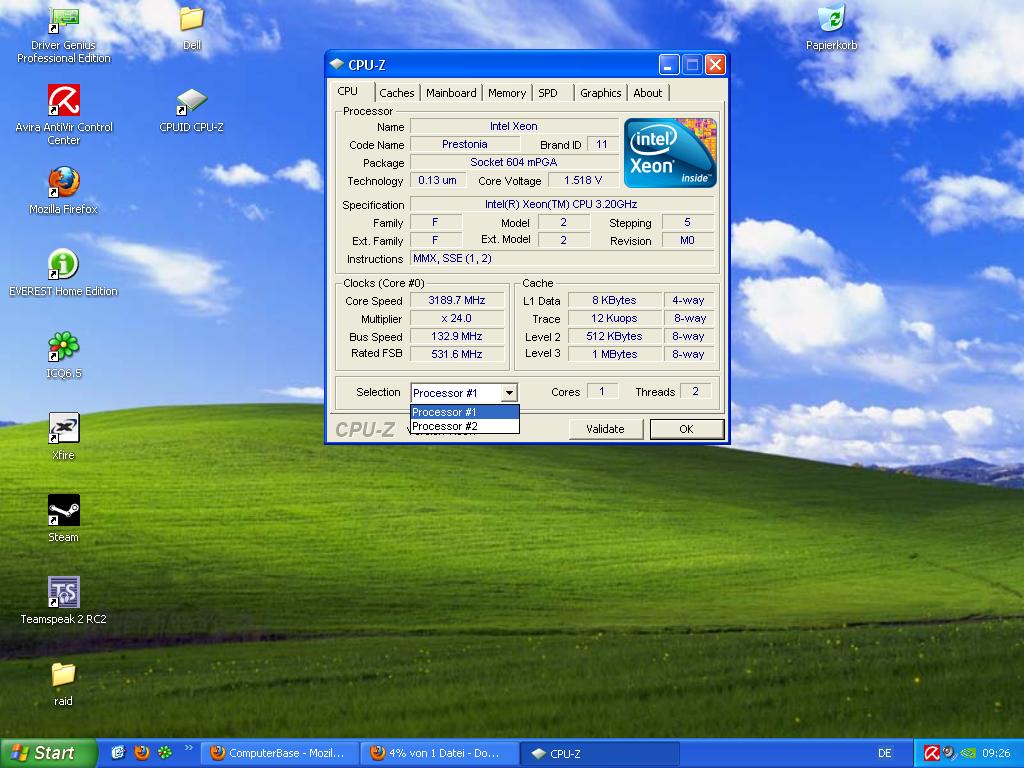Click Specification field Intel(R) Xeon(TM) CPU 3.20GHz

(x=562, y=204)
